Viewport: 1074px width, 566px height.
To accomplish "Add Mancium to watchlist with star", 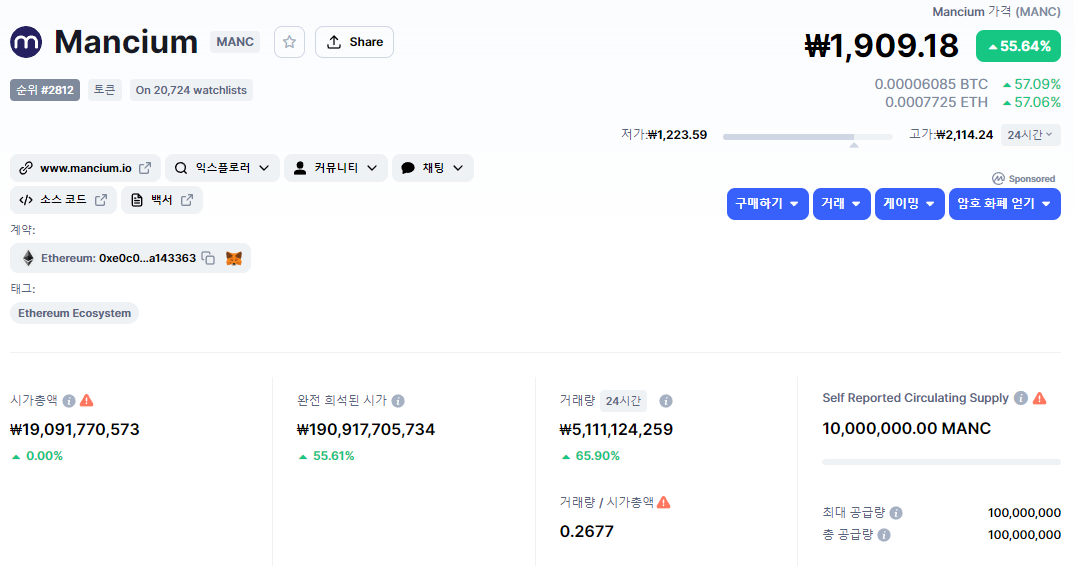I will click(289, 42).
